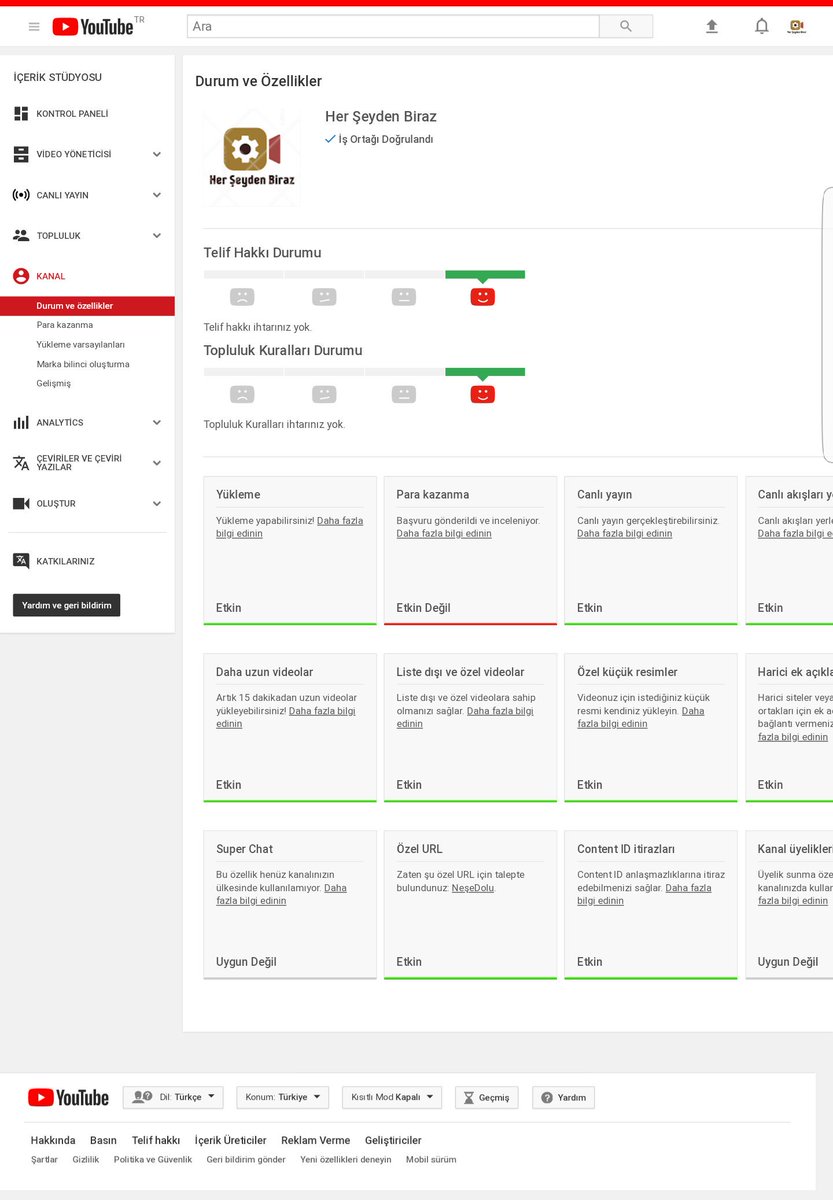Click the Geçmiş hourglass icon

point(470,1097)
